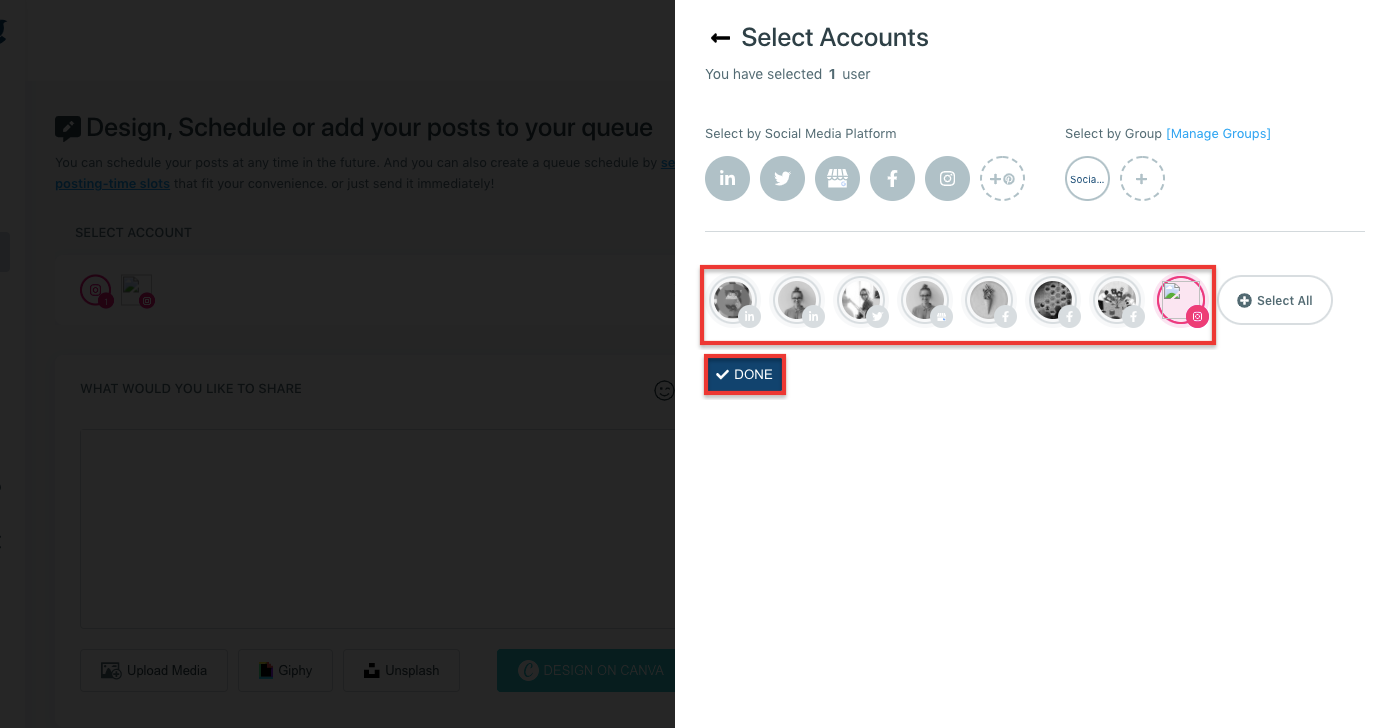Open the Manage Groups link
The width and height of the screenshot is (1377, 728).
click(x=1218, y=133)
